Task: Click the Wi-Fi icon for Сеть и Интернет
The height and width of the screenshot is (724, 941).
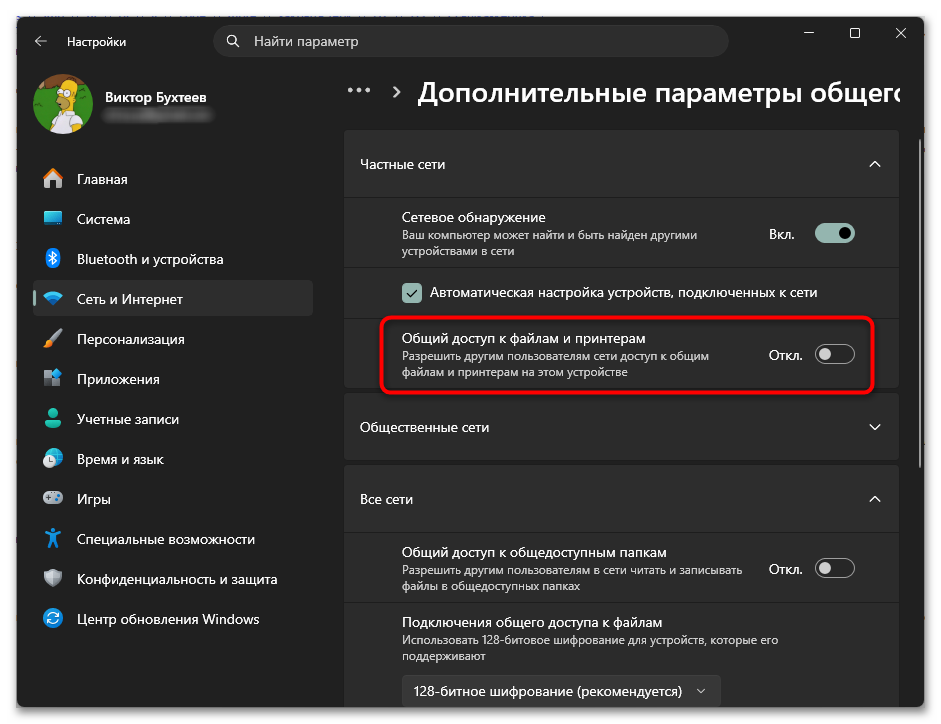Action: point(53,298)
